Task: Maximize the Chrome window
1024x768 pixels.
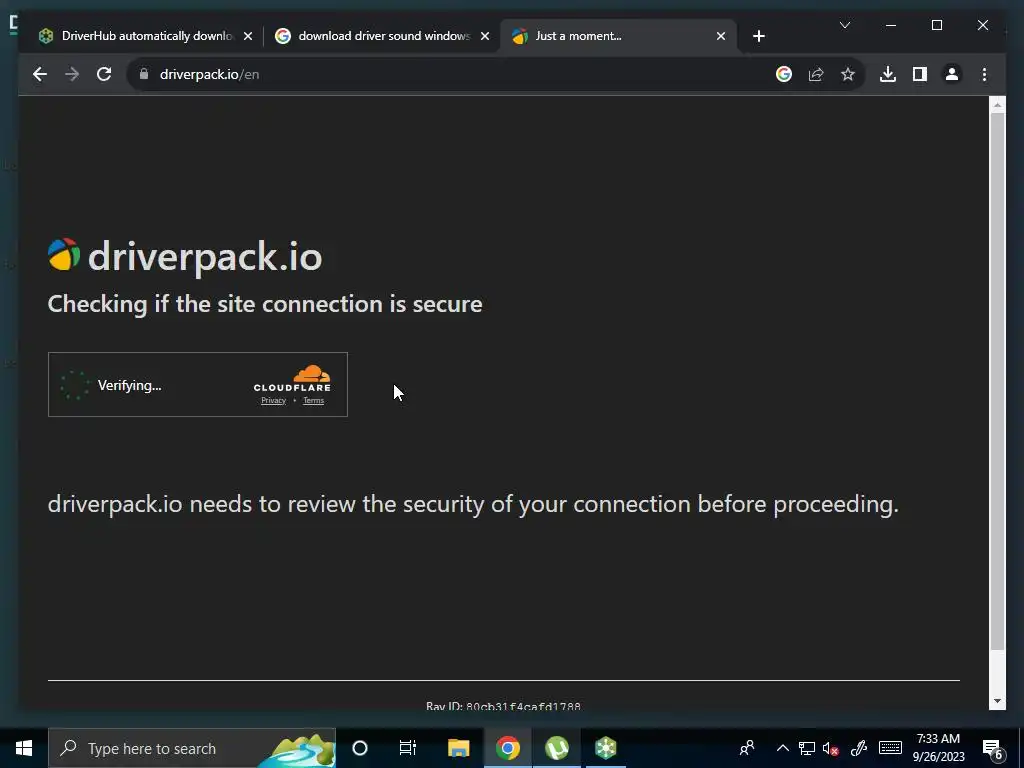Action: pos(937,25)
